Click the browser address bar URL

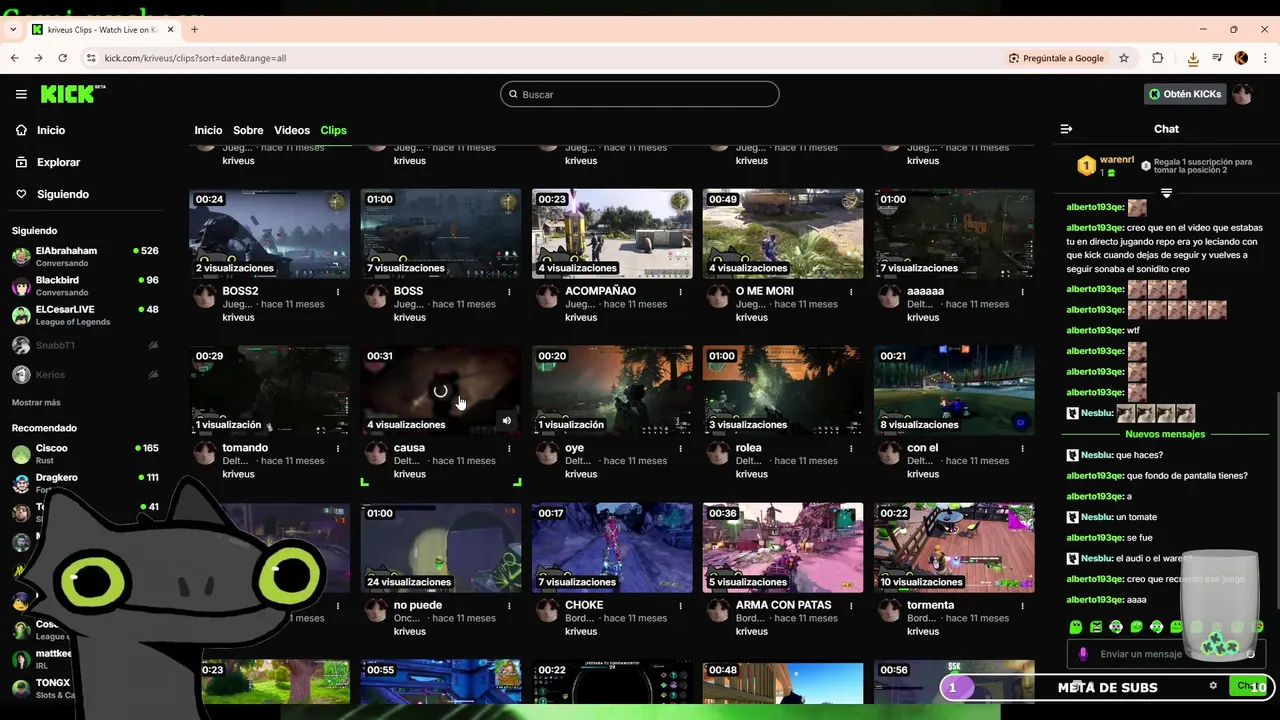(x=195, y=58)
